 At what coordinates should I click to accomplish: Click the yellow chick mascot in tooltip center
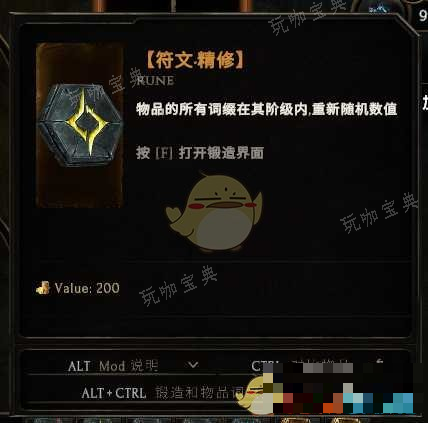214,212
